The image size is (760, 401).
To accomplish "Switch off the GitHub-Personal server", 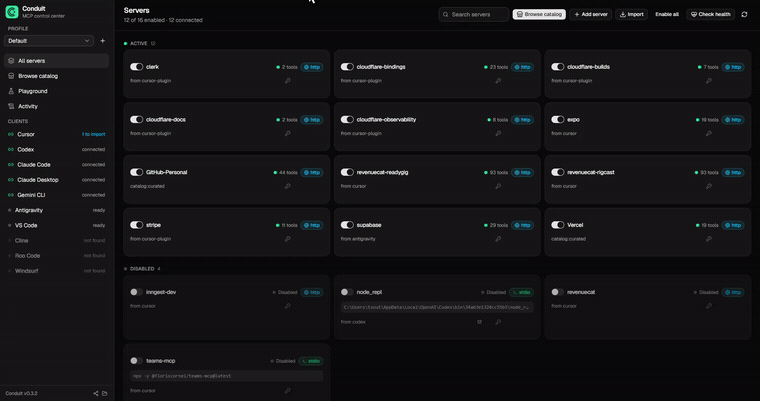I will 137,172.
